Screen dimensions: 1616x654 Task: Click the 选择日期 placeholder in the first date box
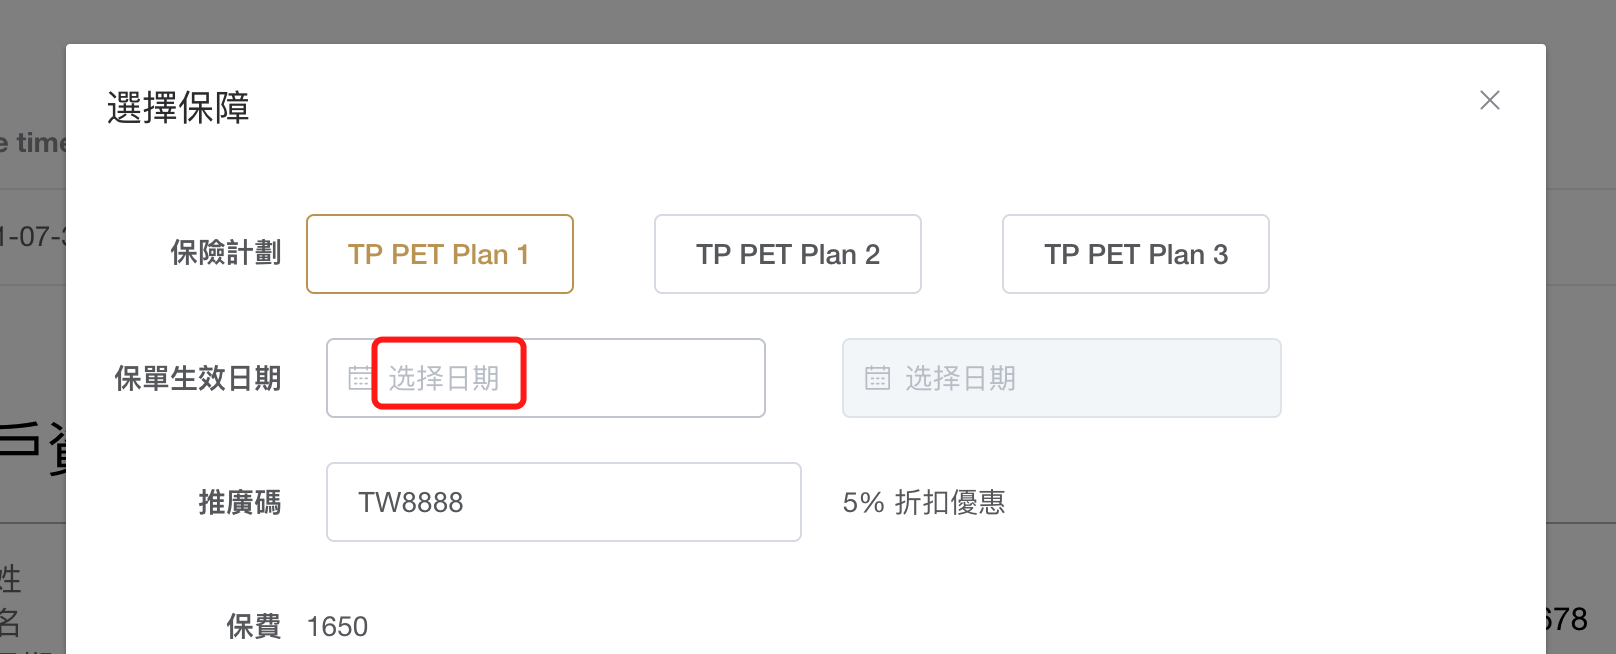pos(444,378)
